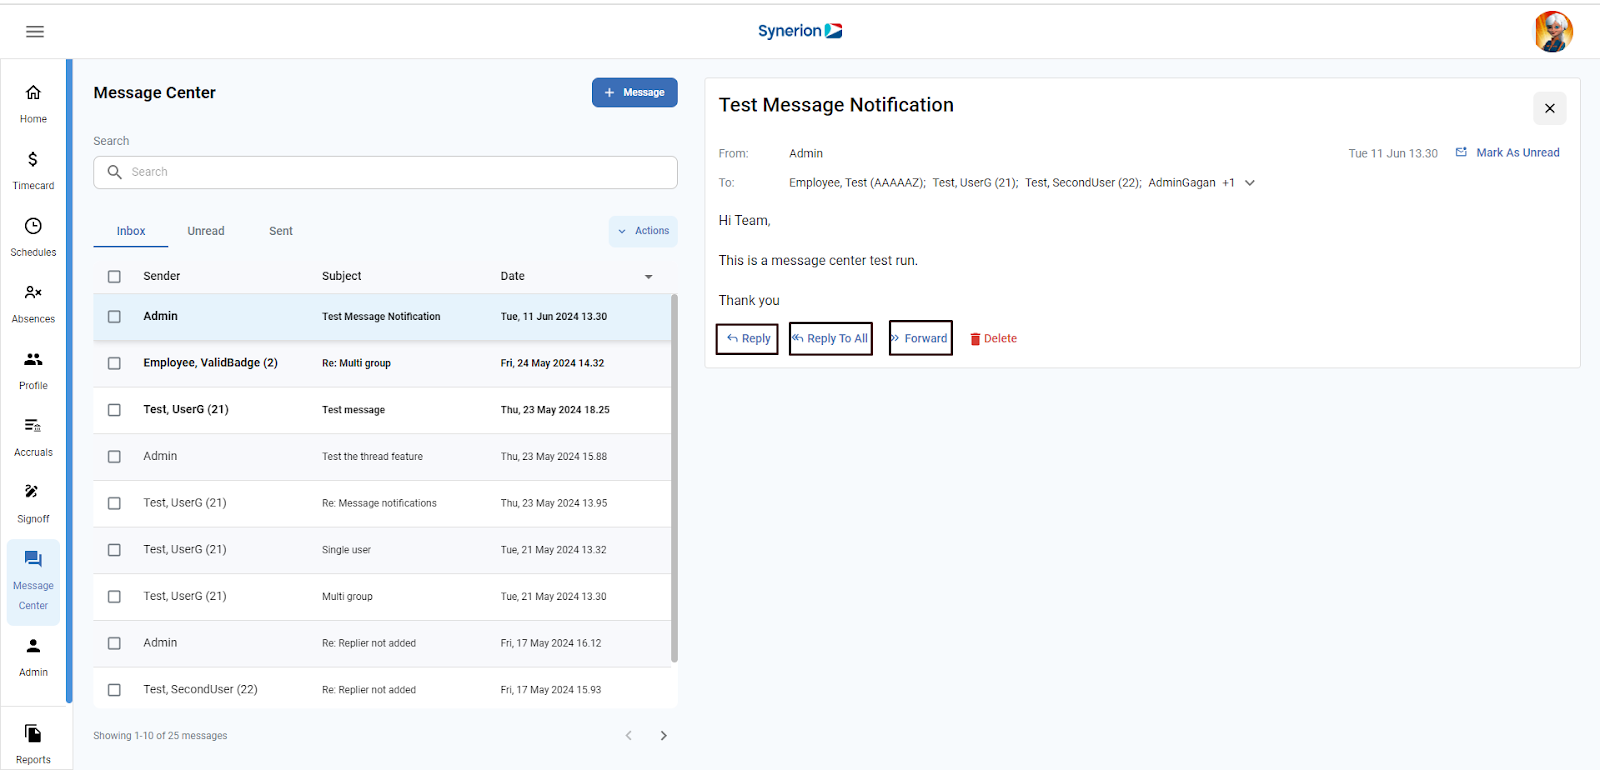
Task: Expand the recipients list chevron
Action: 1249,183
